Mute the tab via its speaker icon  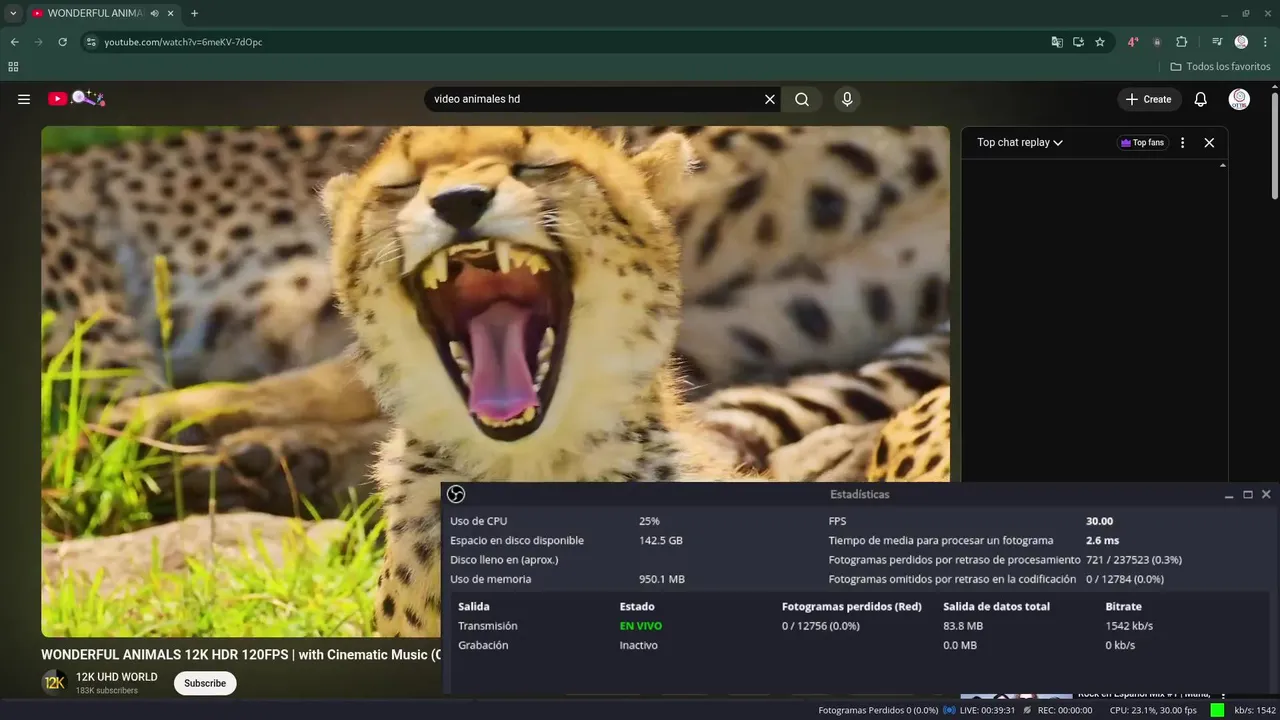tap(154, 13)
